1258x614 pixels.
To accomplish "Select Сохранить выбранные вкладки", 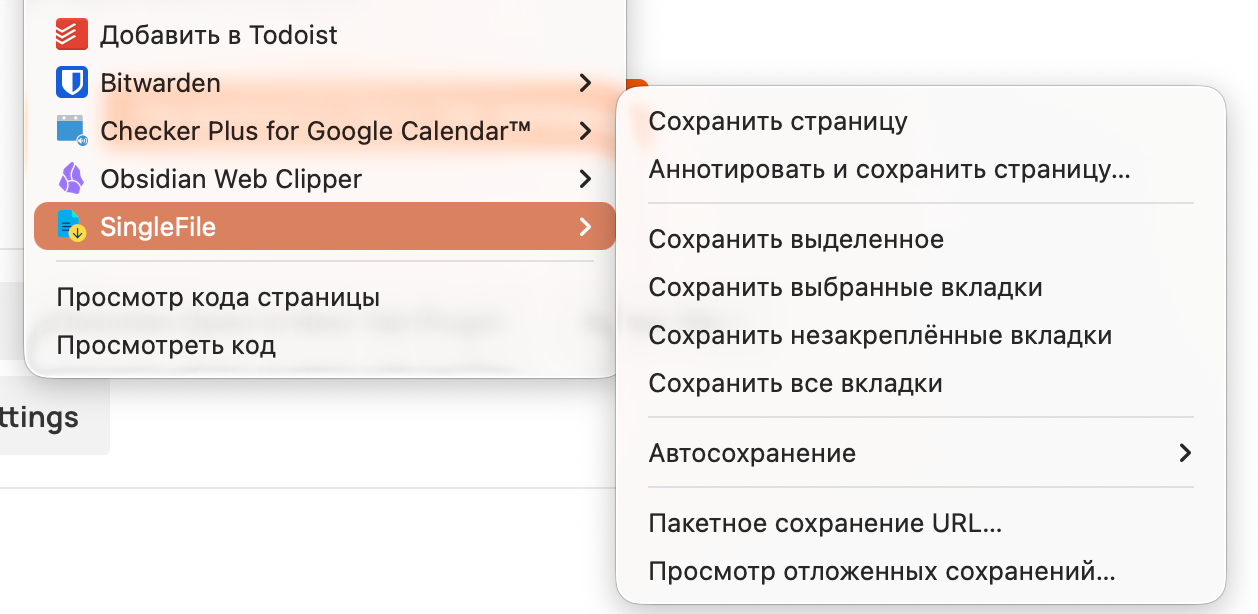I will [x=921, y=287].
